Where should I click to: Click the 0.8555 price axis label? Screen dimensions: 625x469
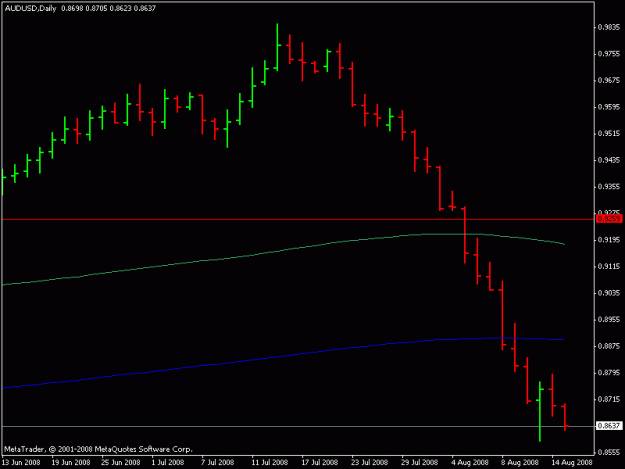coord(609,453)
